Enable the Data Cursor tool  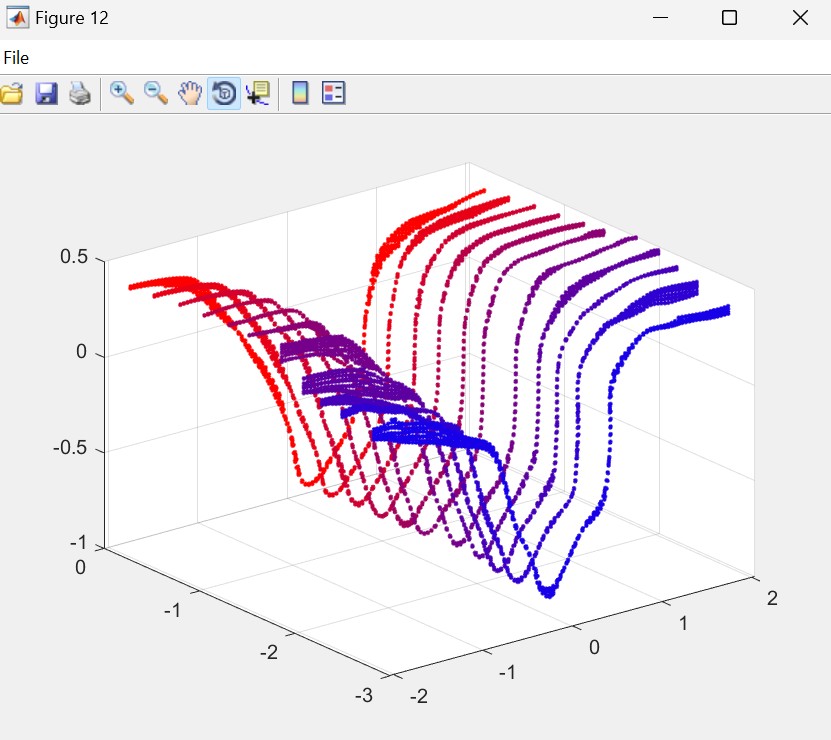point(257,94)
